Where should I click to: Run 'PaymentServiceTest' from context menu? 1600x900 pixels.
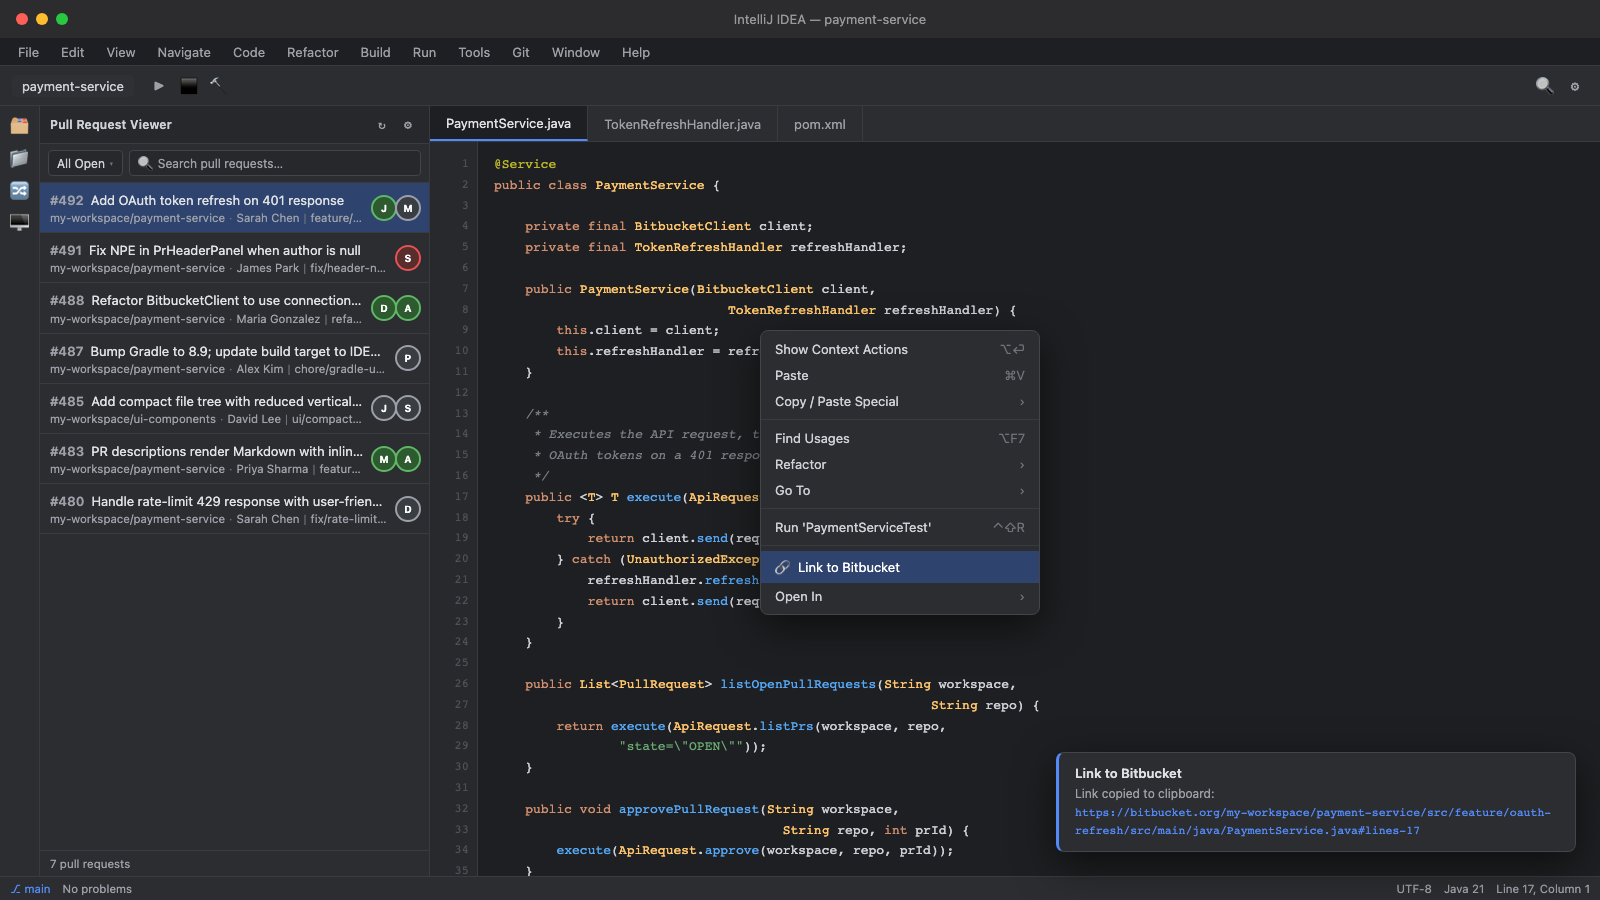(900, 527)
